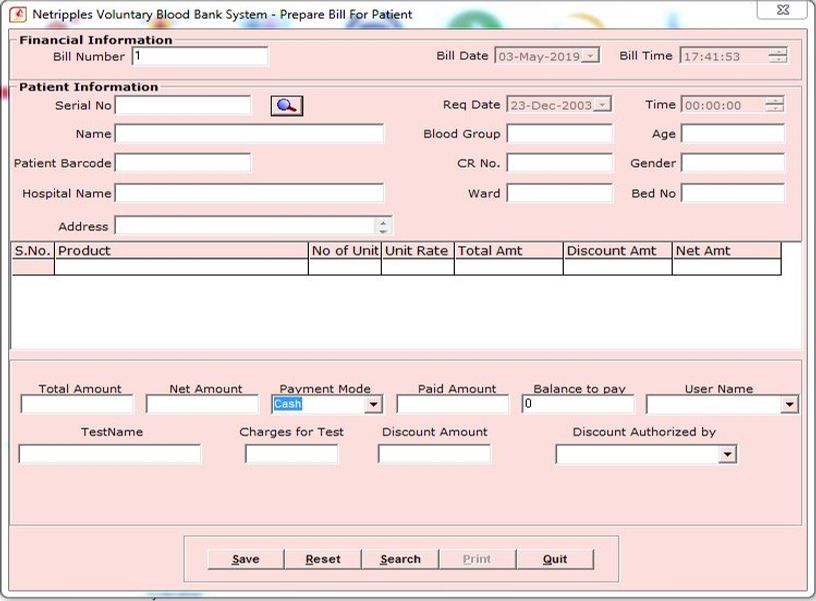Click the Patient Barcode input

pyautogui.click(x=183, y=163)
